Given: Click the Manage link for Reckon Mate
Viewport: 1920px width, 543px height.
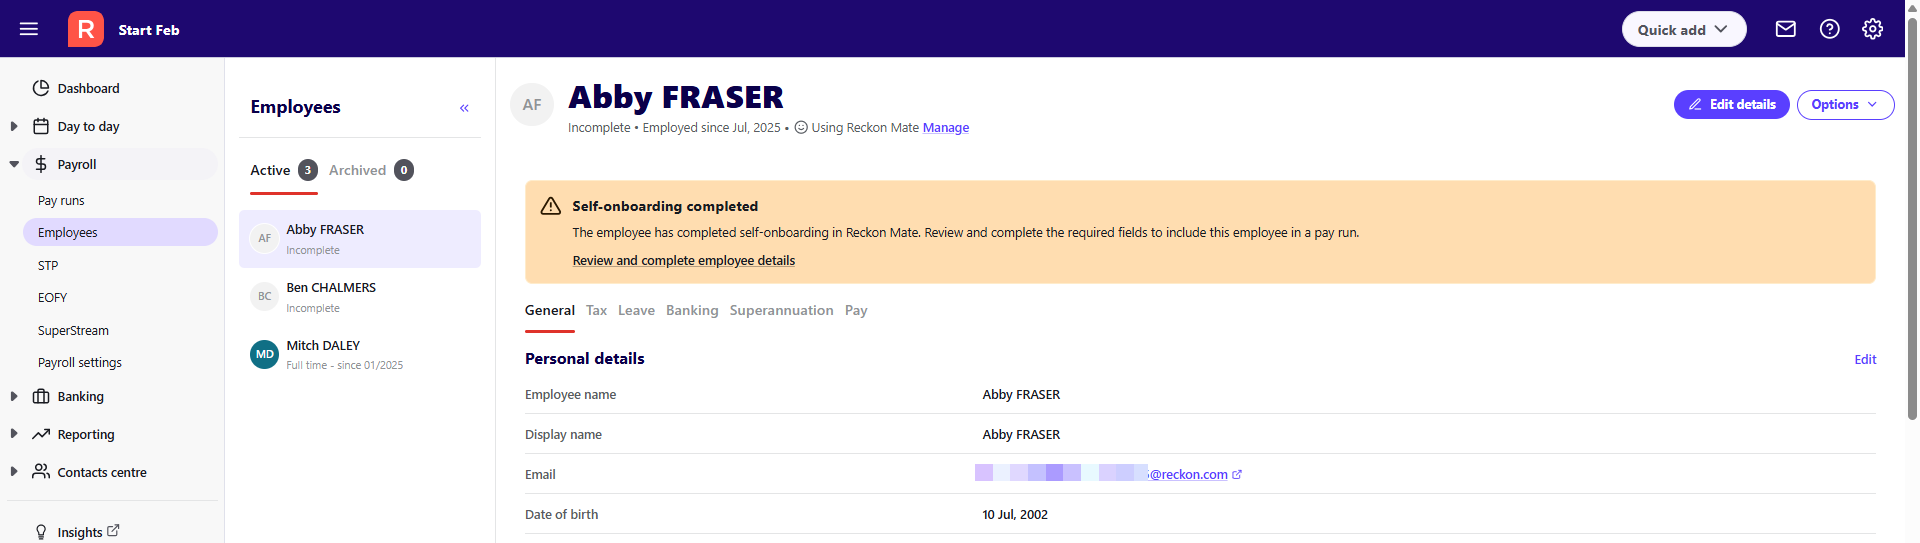Looking at the screenshot, I should tap(946, 128).
